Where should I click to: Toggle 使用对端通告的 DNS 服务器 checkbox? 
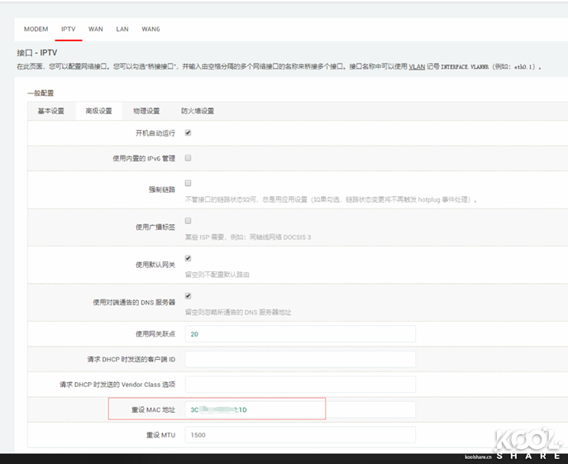pos(188,296)
